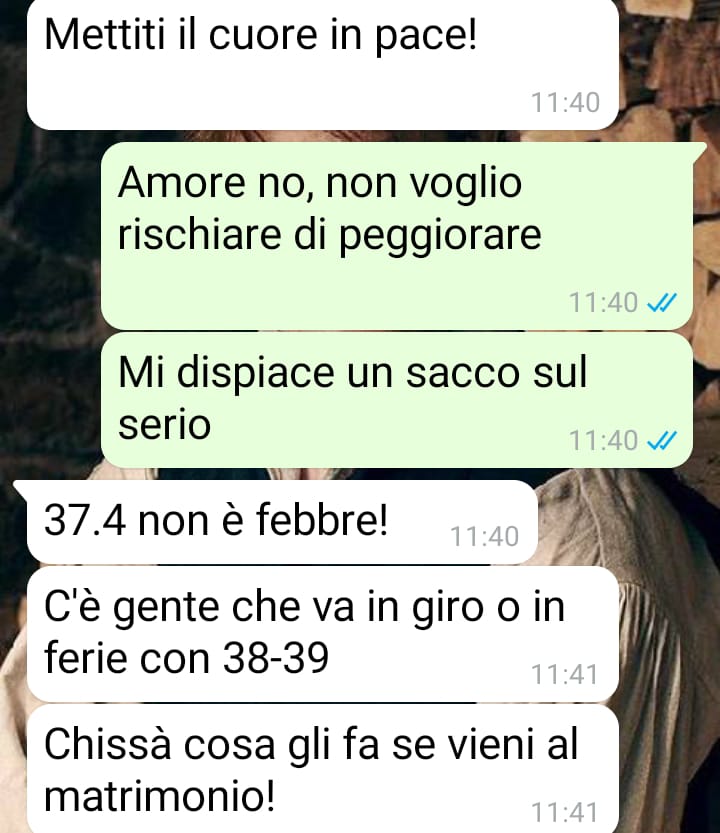This screenshot has width=720, height=833.
Task: Tap the 'Mi dispiace un sacco sul serio' message
Action: click(397, 401)
